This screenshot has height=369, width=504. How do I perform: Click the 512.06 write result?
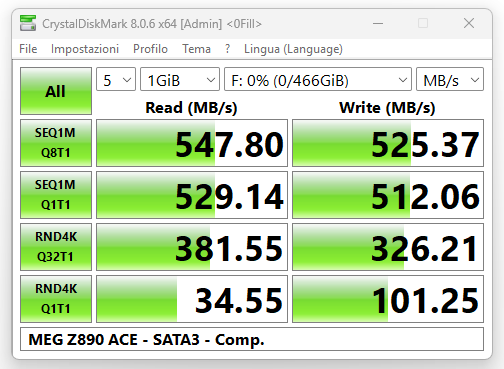click(x=388, y=195)
